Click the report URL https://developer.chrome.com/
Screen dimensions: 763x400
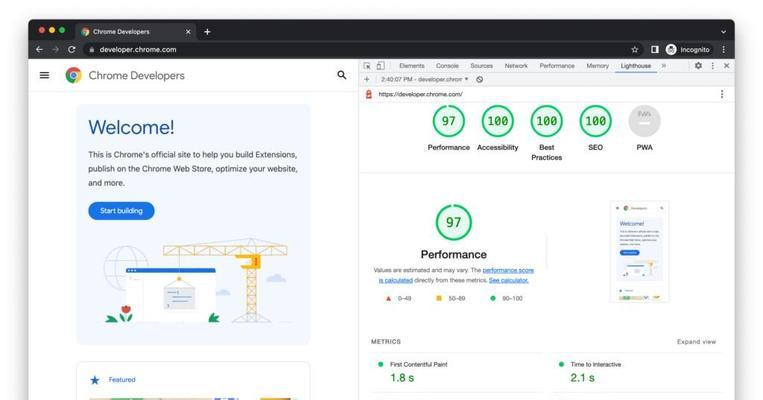pos(420,94)
